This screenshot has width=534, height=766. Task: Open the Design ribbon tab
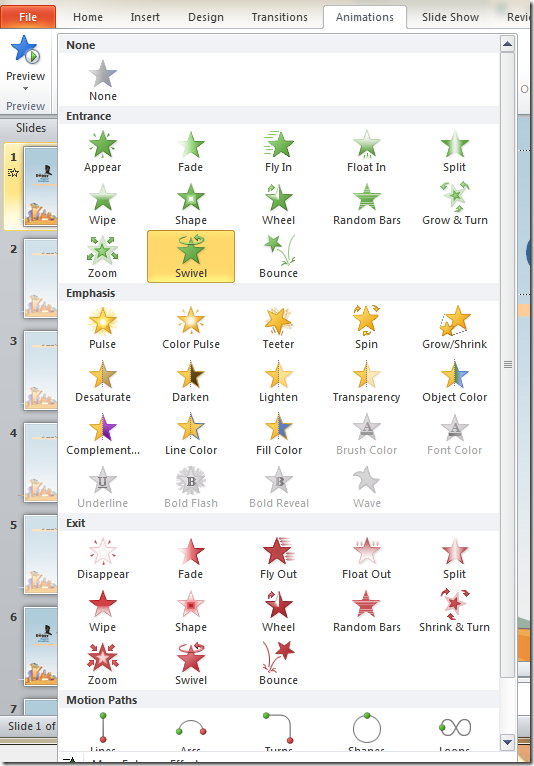[206, 17]
